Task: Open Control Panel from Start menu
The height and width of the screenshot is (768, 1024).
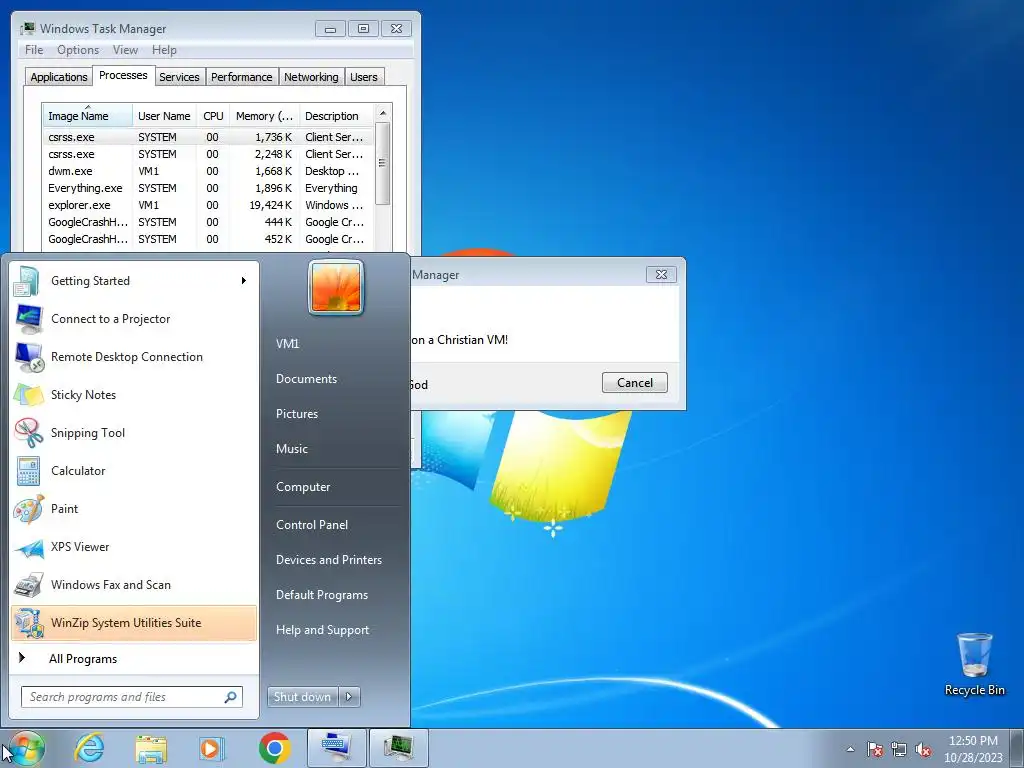Action: pyautogui.click(x=312, y=525)
